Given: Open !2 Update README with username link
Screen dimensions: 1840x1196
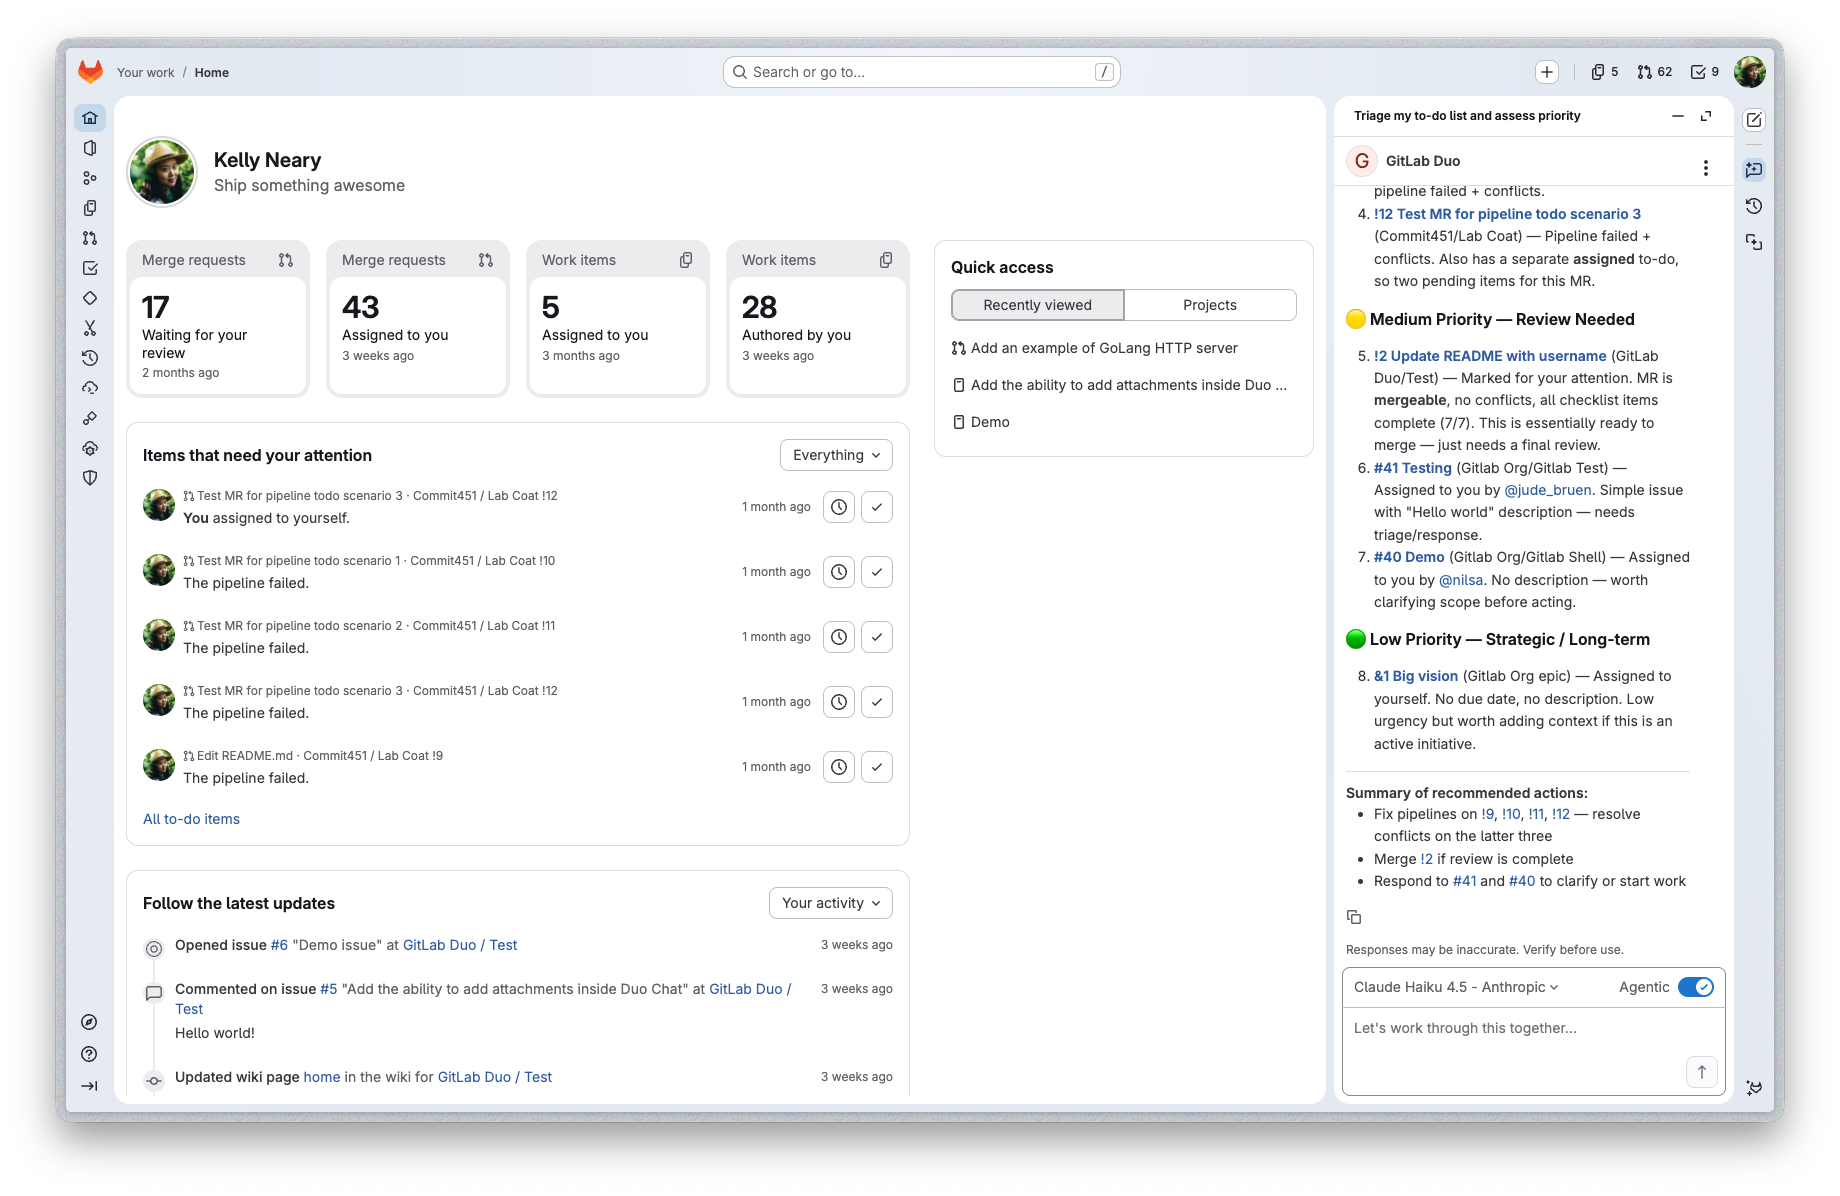Looking at the screenshot, I should click(1490, 356).
